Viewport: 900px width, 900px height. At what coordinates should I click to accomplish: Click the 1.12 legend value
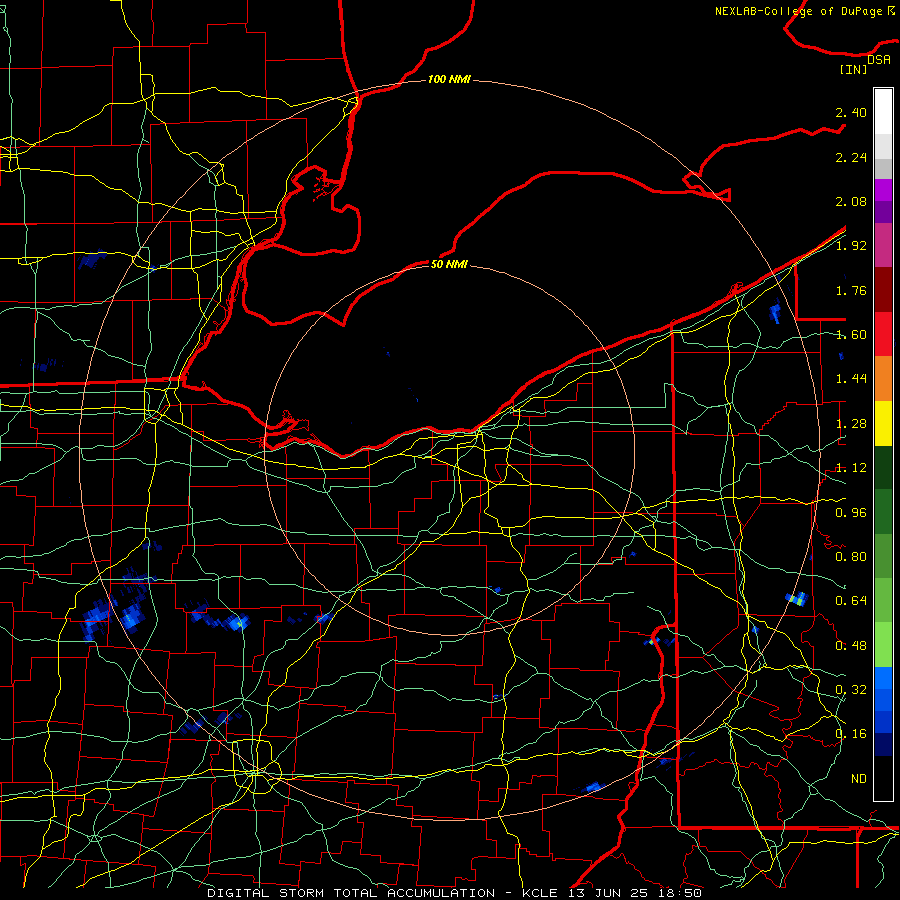851,468
